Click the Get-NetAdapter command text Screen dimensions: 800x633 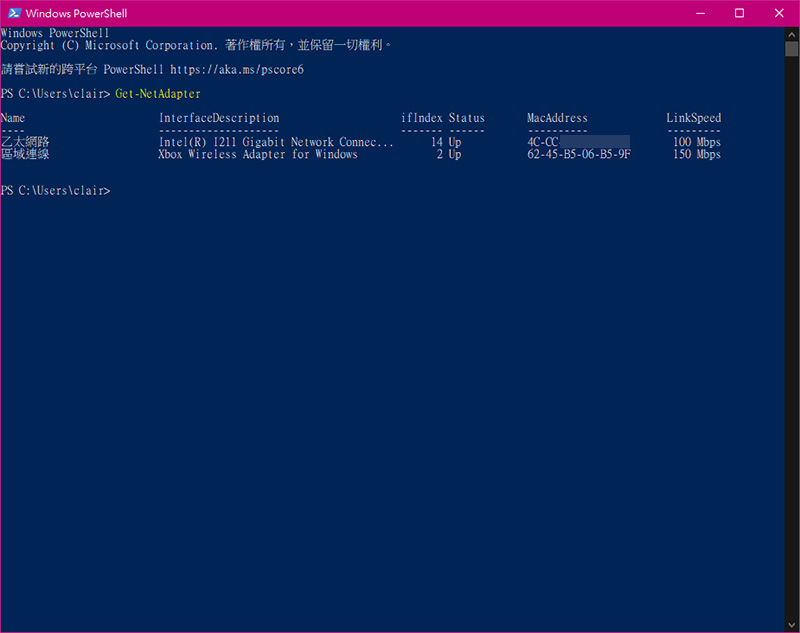[x=158, y=94]
